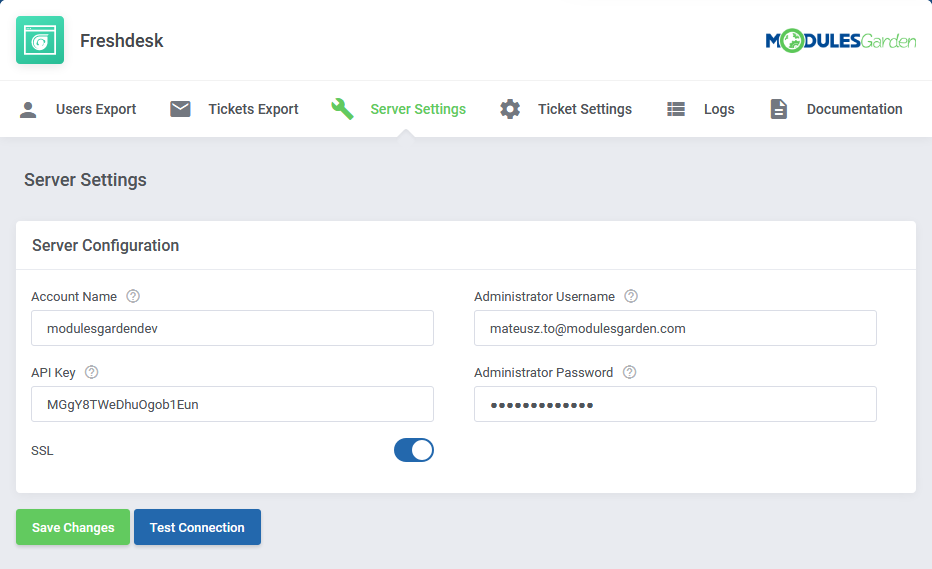
Task: Go to the Ticket Settings tab
Action: pyautogui.click(x=566, y=109)
